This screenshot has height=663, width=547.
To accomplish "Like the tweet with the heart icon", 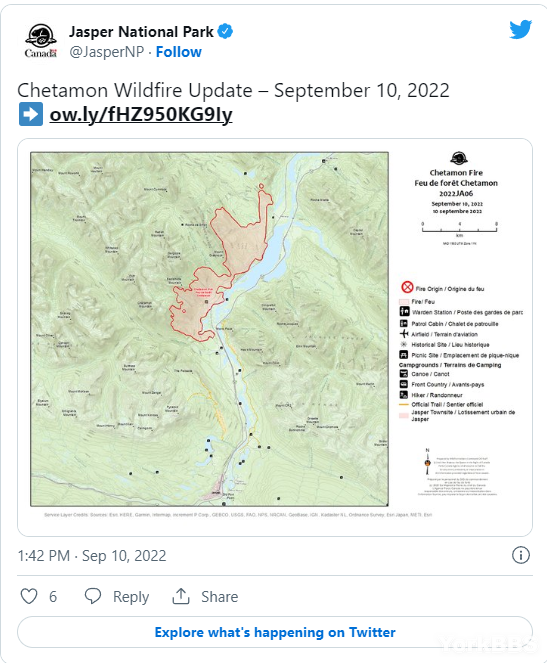I will (29, 596).
